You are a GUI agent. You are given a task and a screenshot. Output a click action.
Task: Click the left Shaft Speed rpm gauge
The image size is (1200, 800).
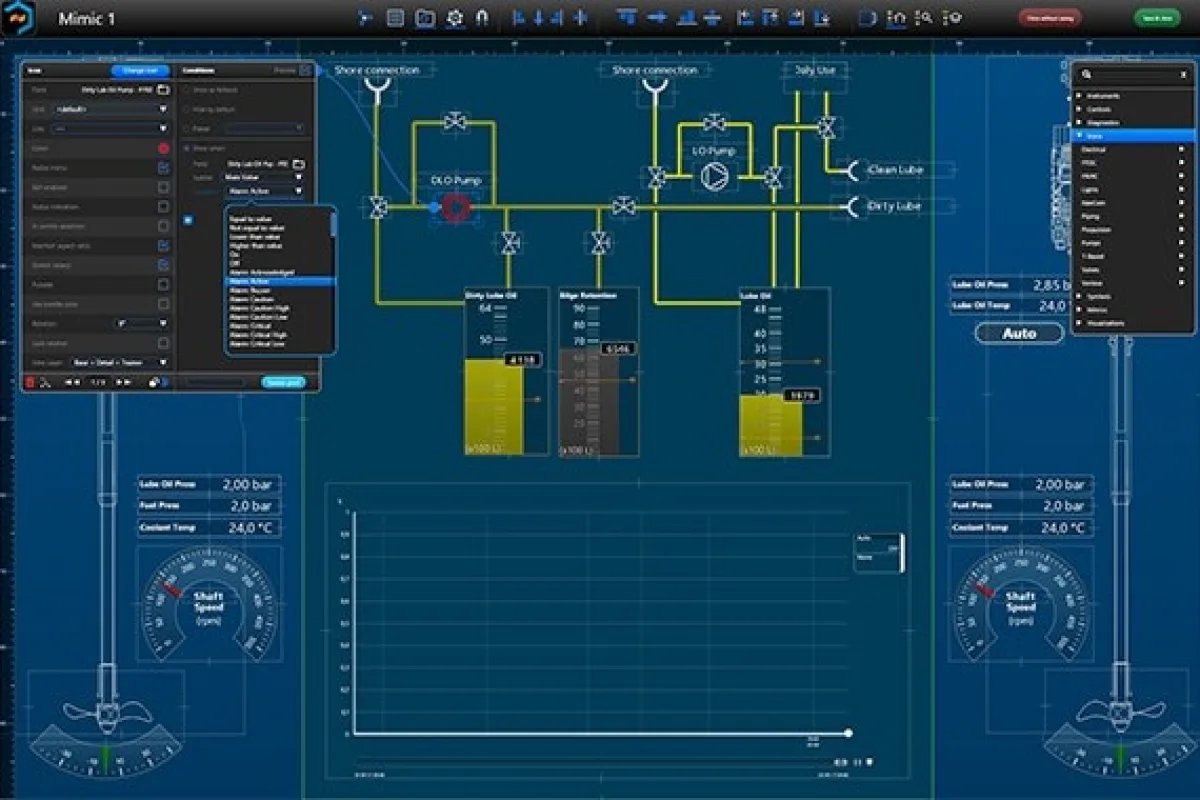[209, 605]
